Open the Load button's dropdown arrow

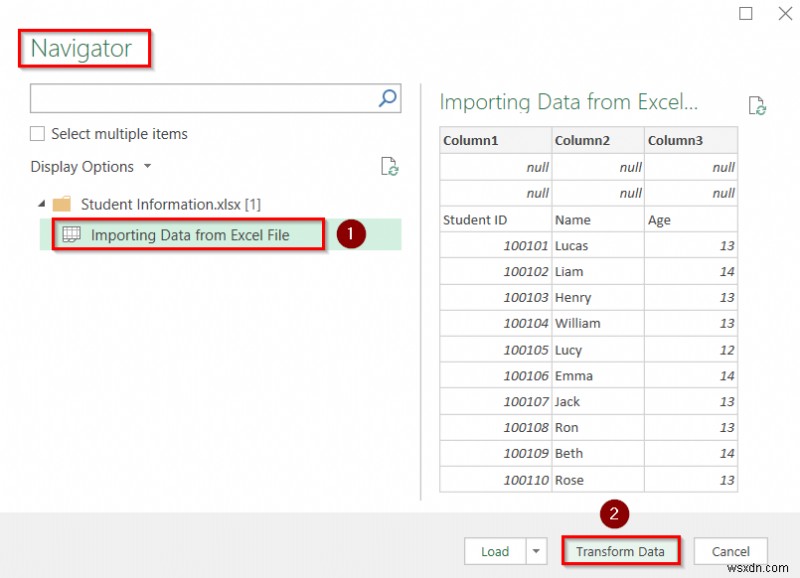click(x=537, y=551)
